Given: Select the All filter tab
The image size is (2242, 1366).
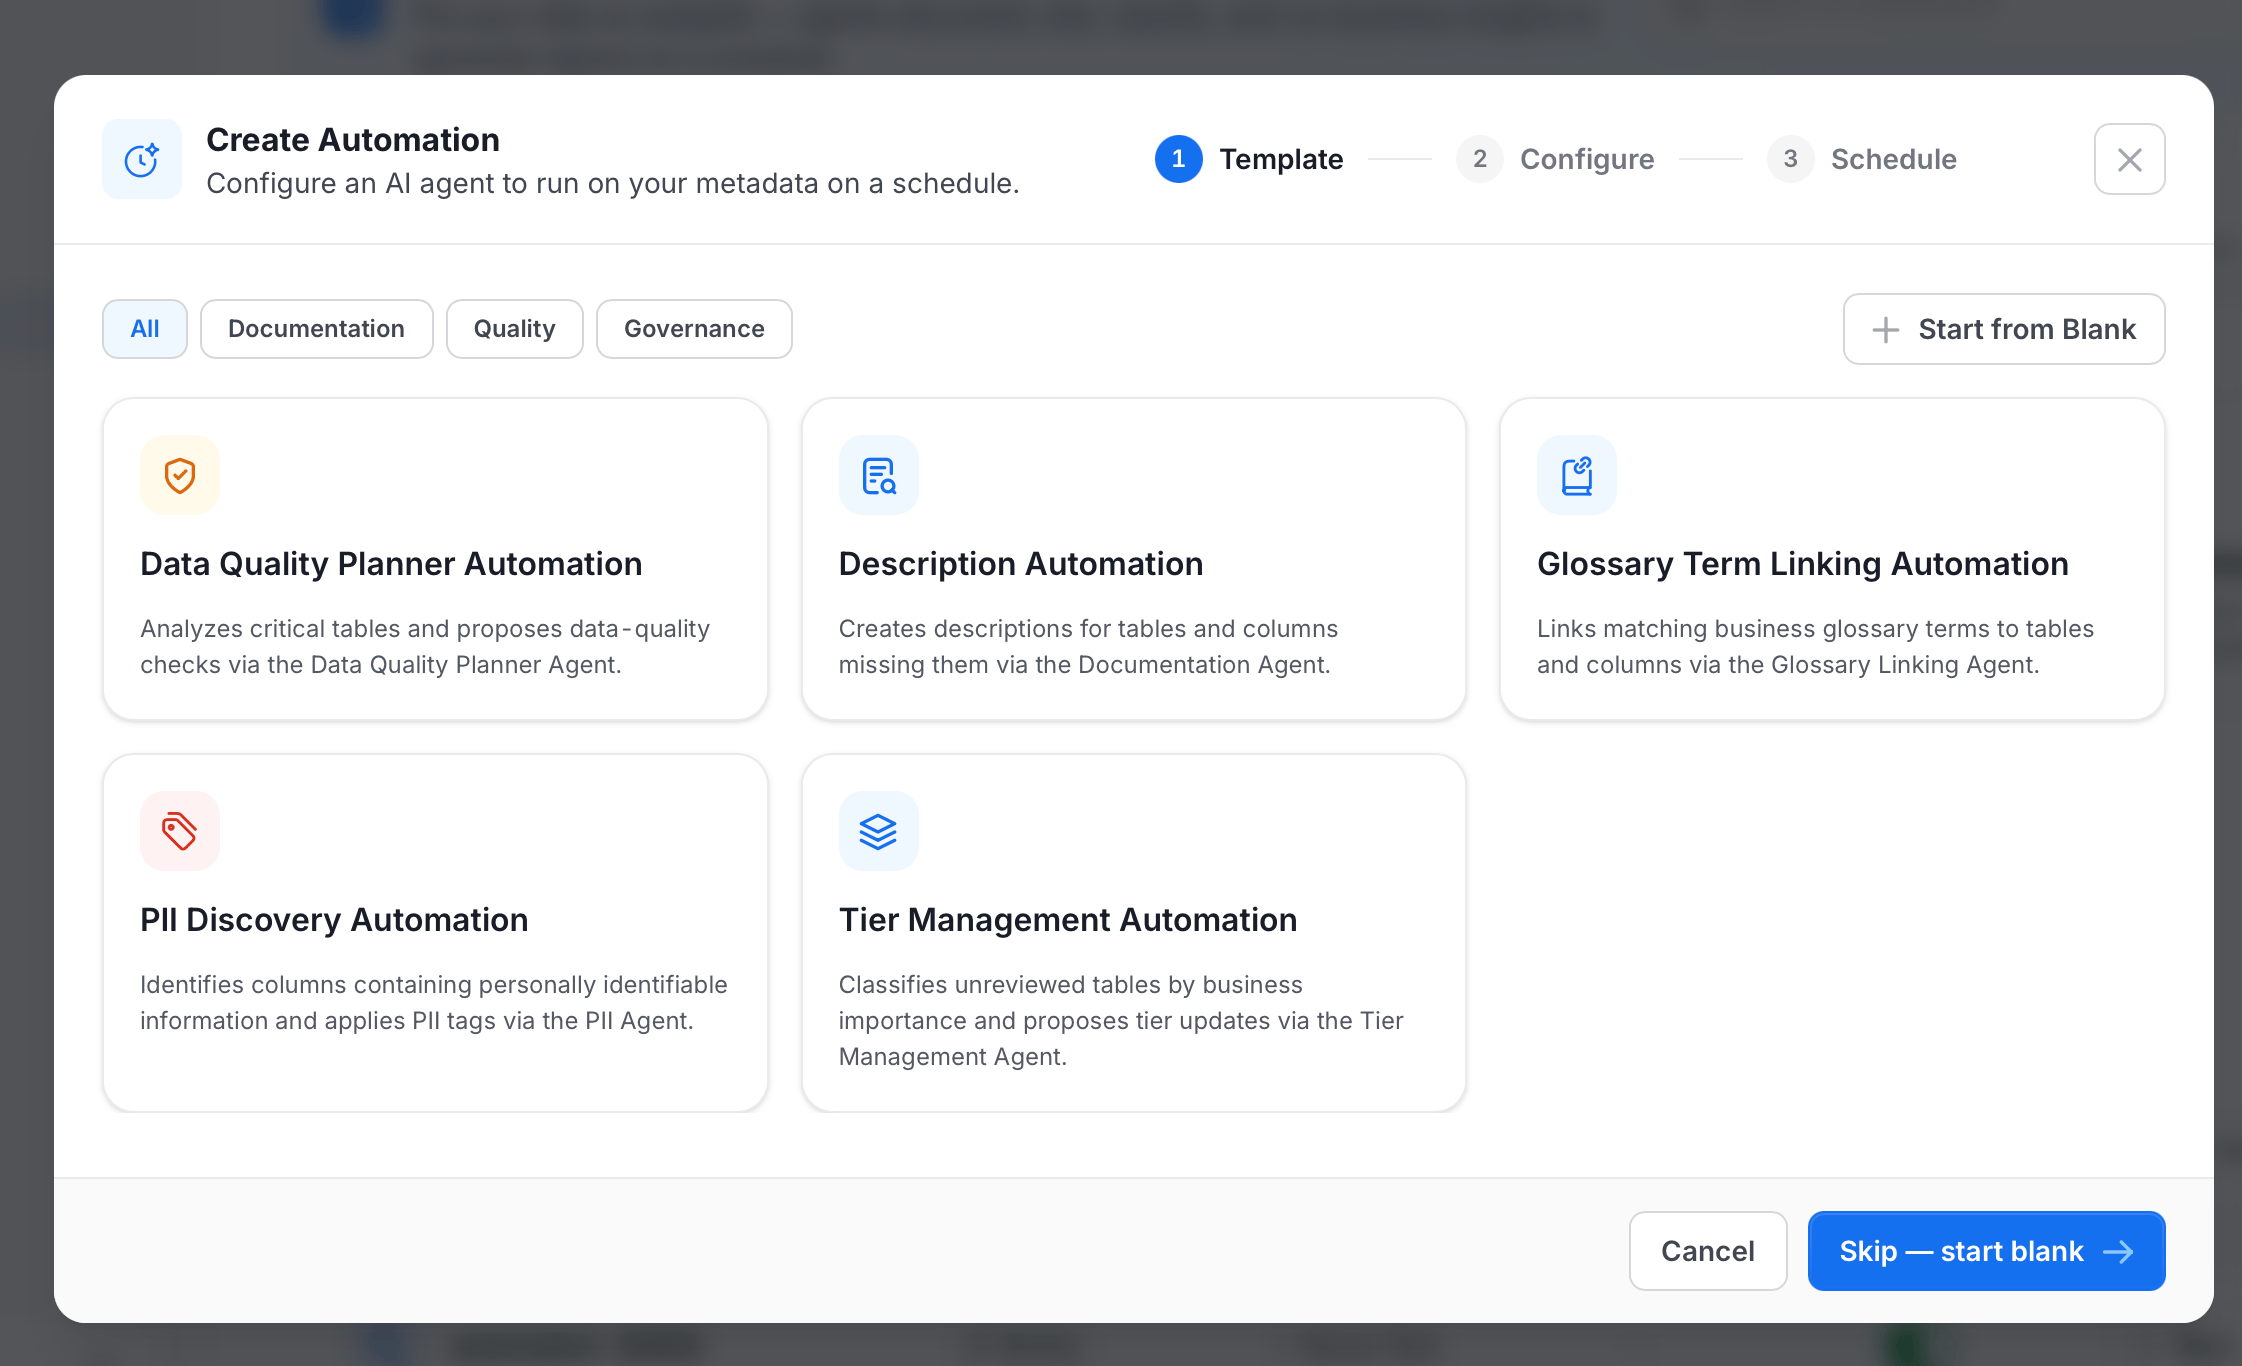Looking at the screenshot, I should 145,329.
